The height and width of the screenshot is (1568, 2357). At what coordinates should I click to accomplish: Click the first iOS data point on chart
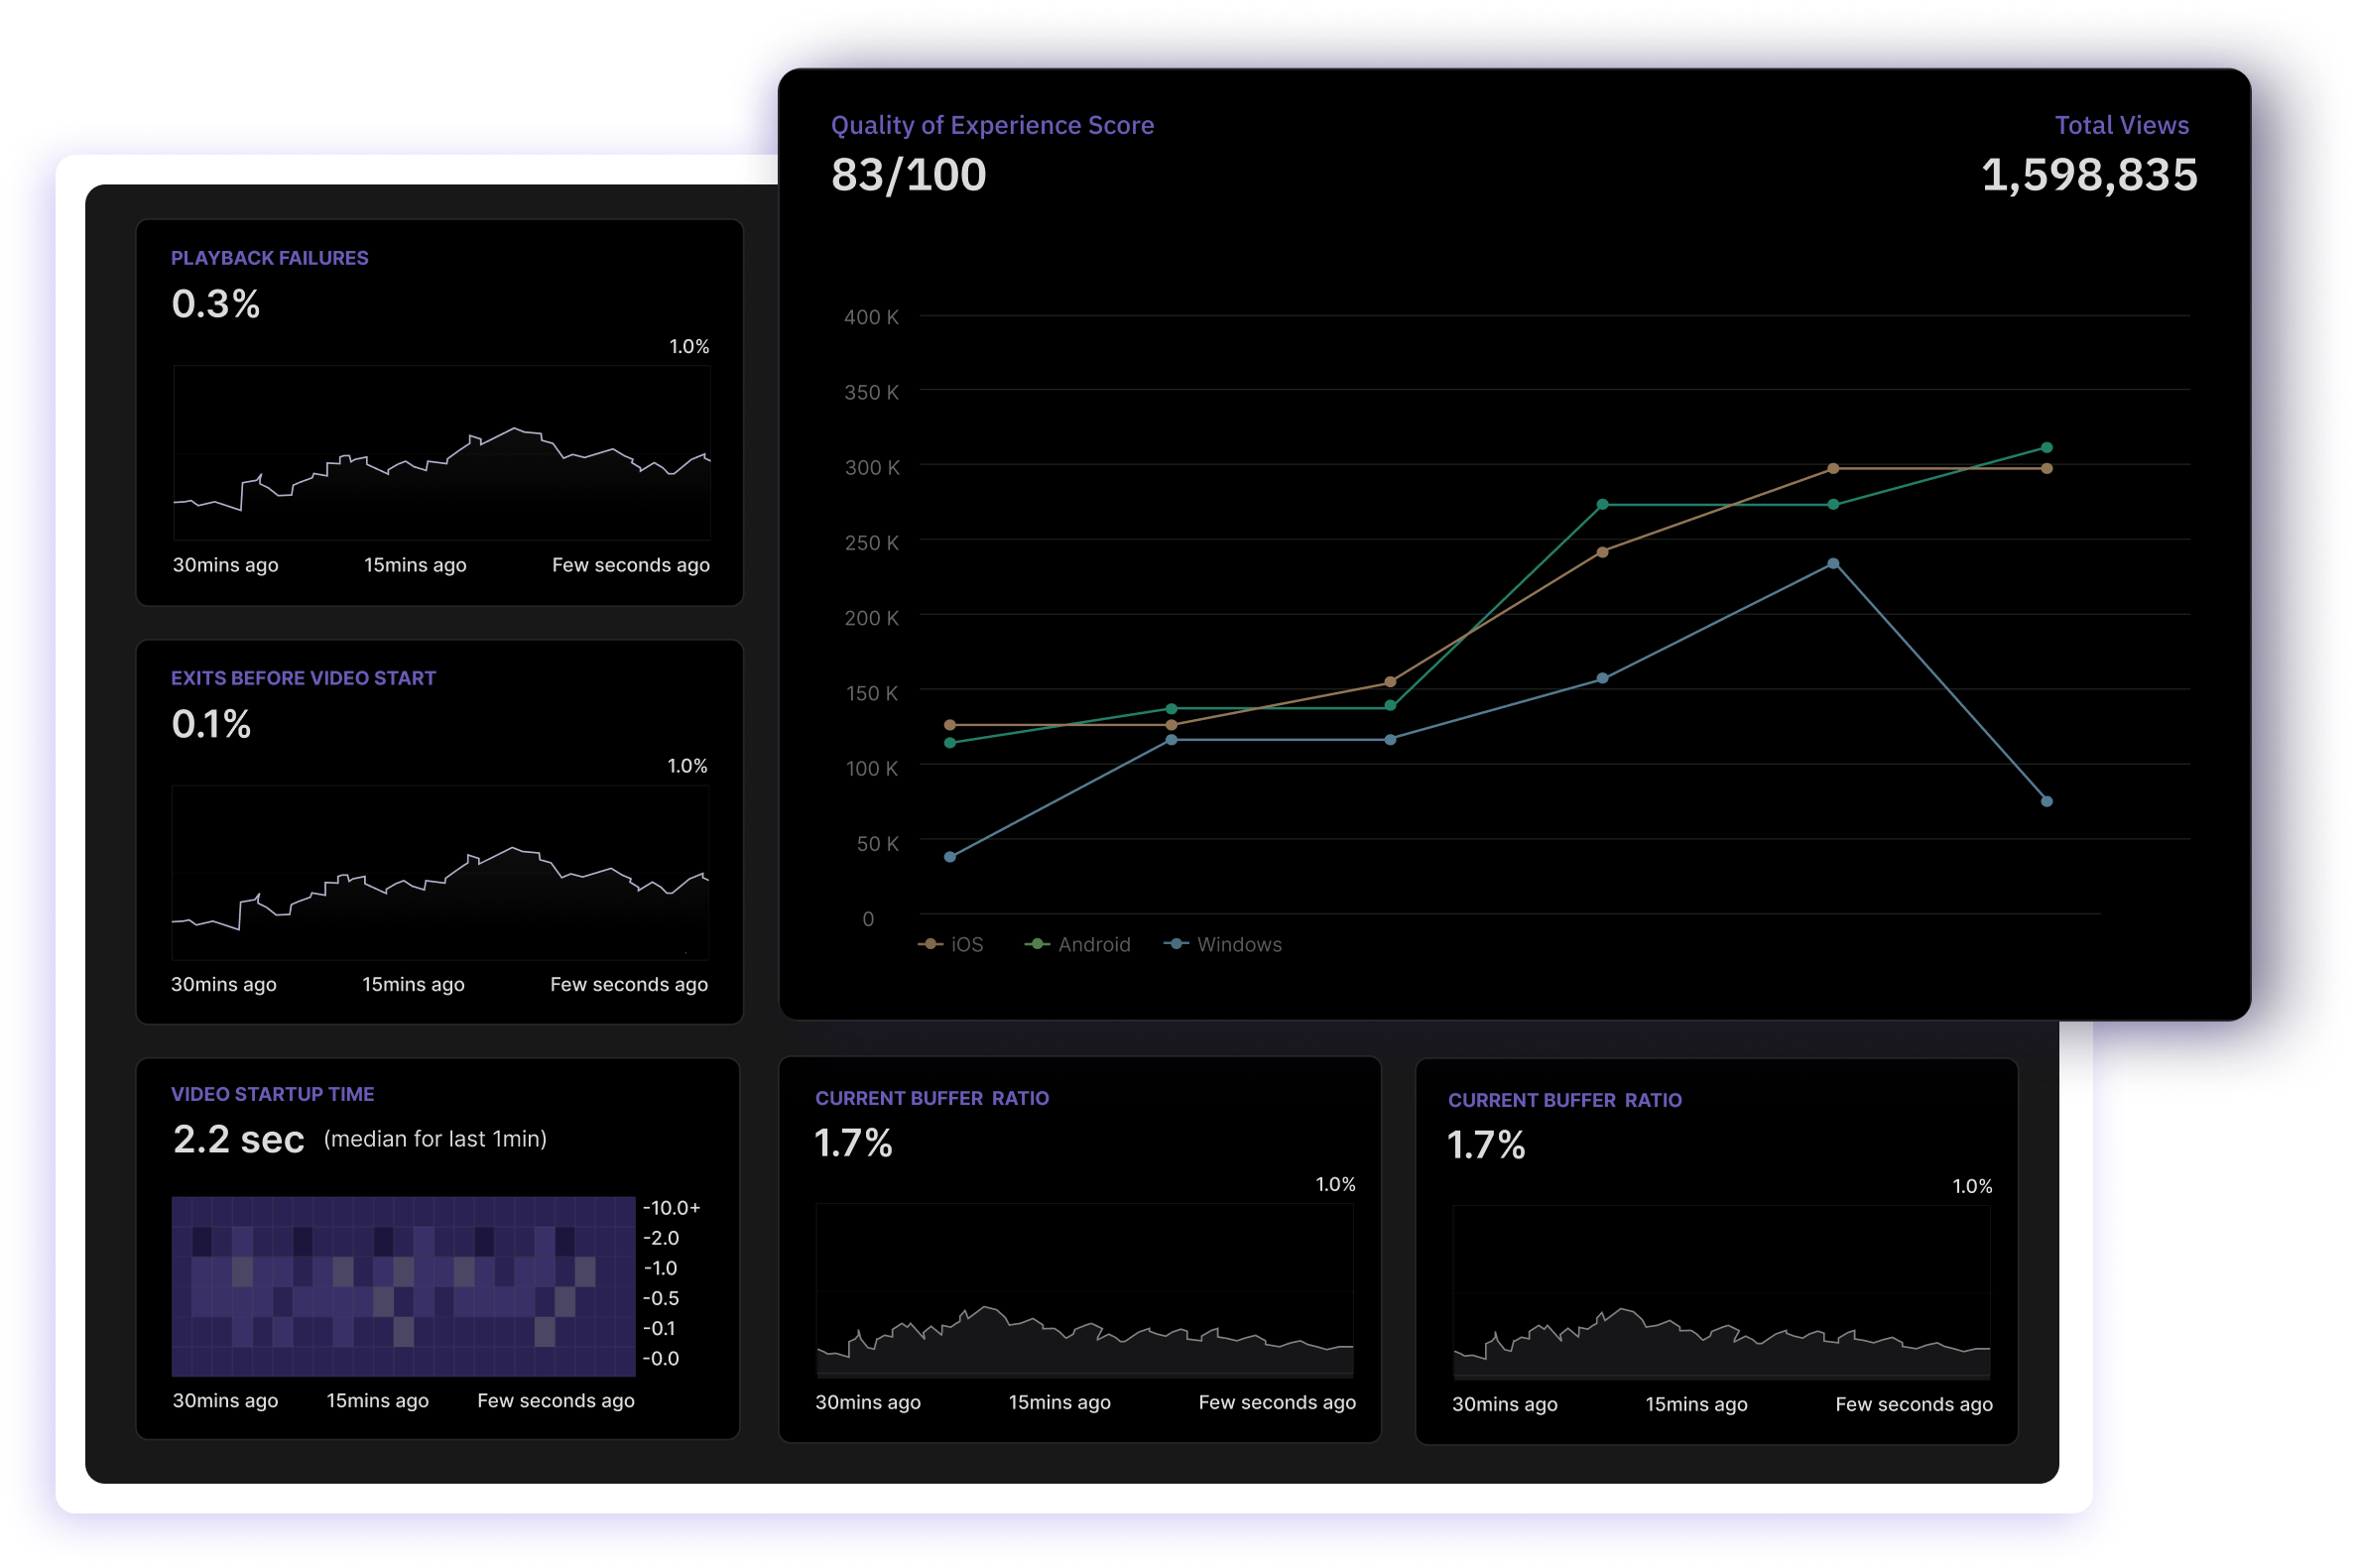click(x=950, y=725)
